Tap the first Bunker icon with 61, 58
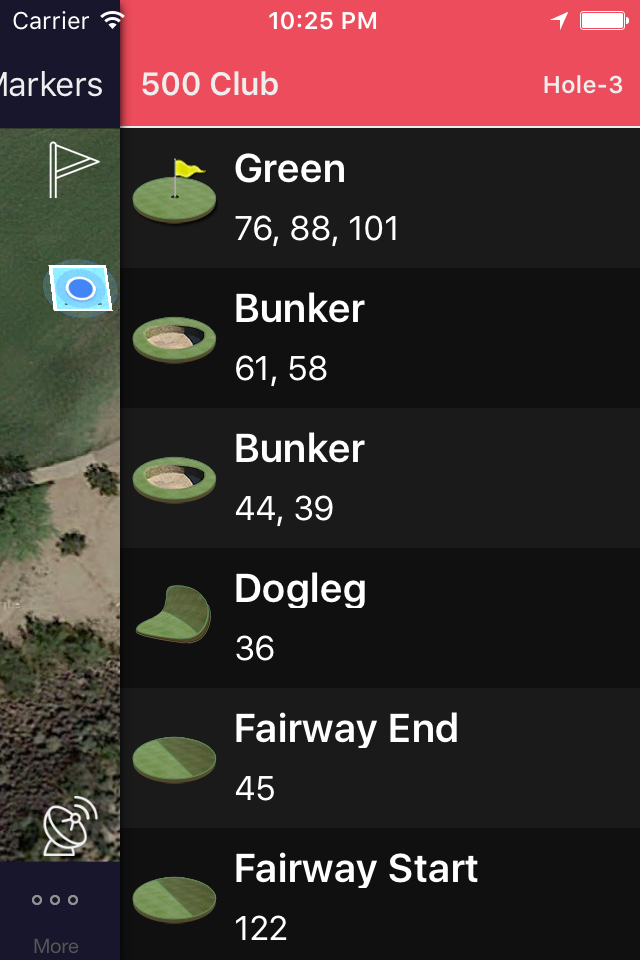The height and width of the screenshot is (960, 640). coord(175,339)
